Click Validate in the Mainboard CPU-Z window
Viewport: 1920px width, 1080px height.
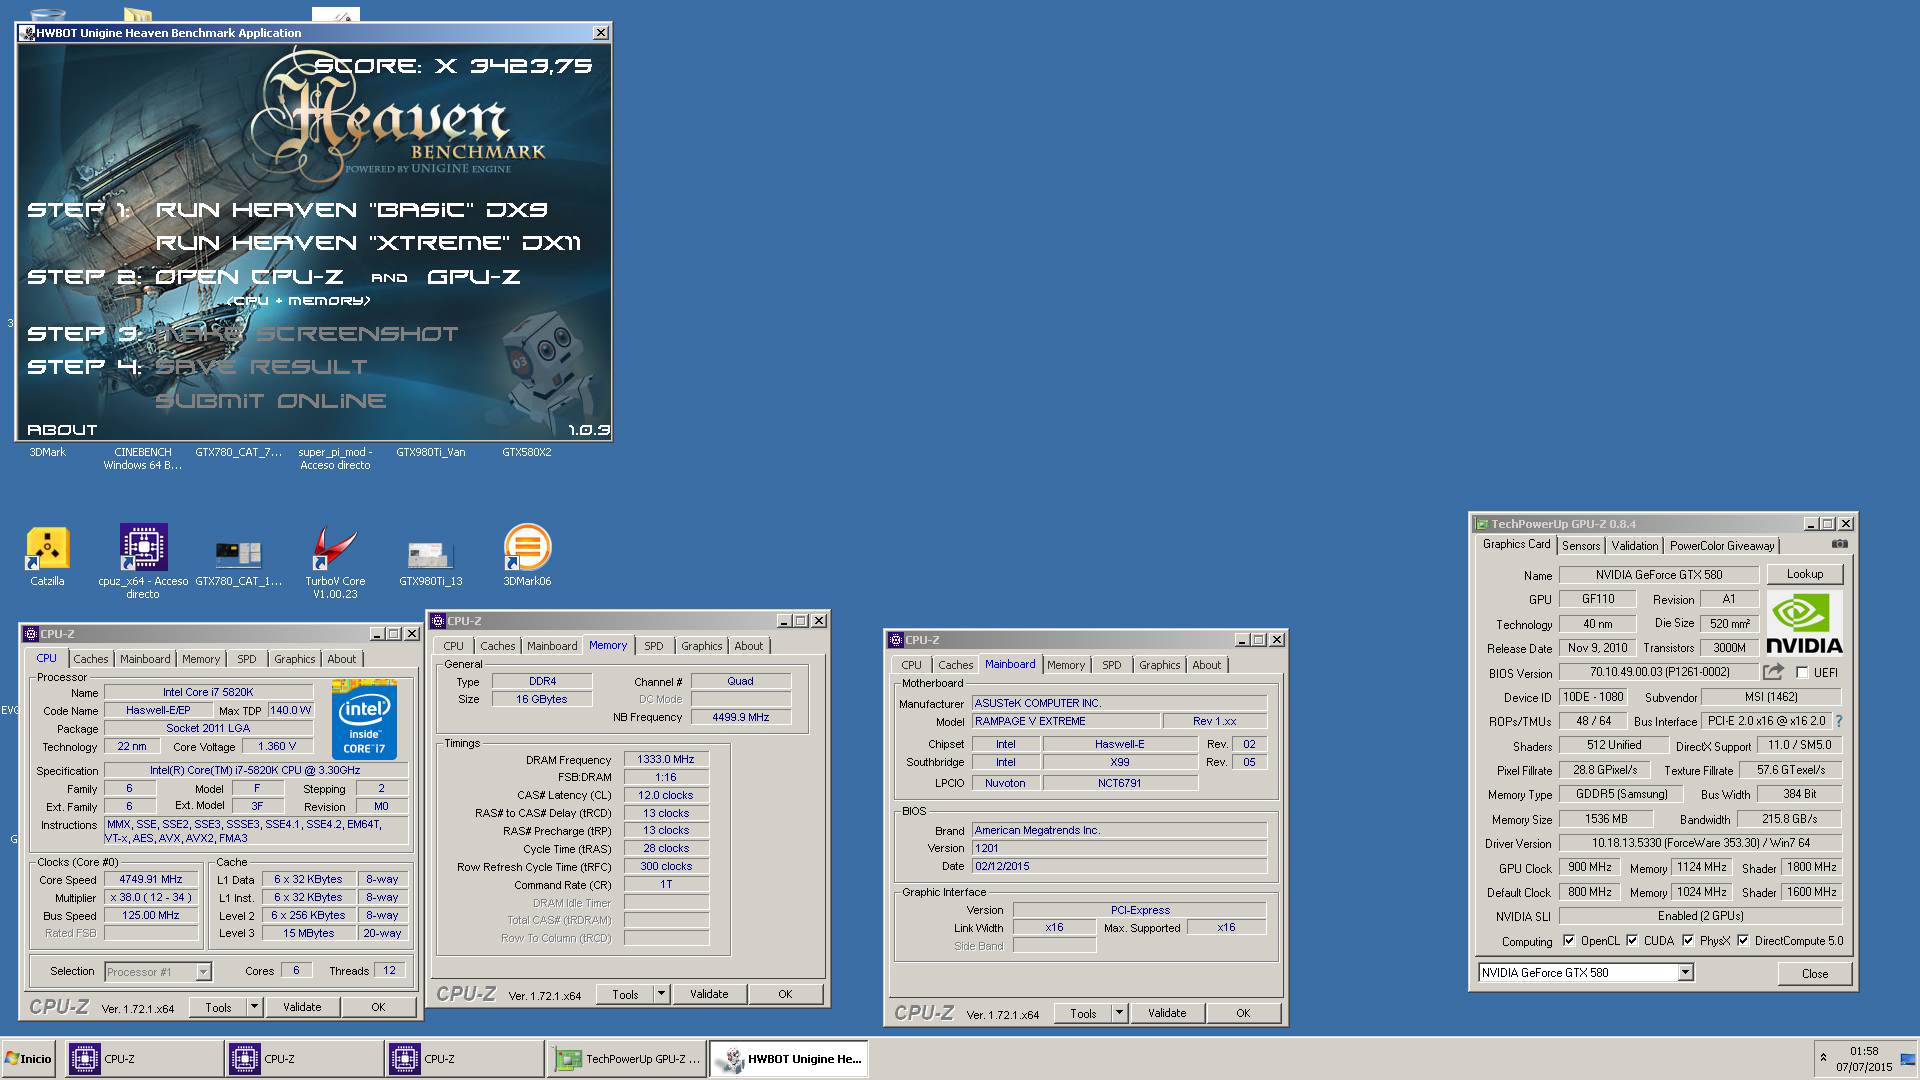tap(1167, 1013)
